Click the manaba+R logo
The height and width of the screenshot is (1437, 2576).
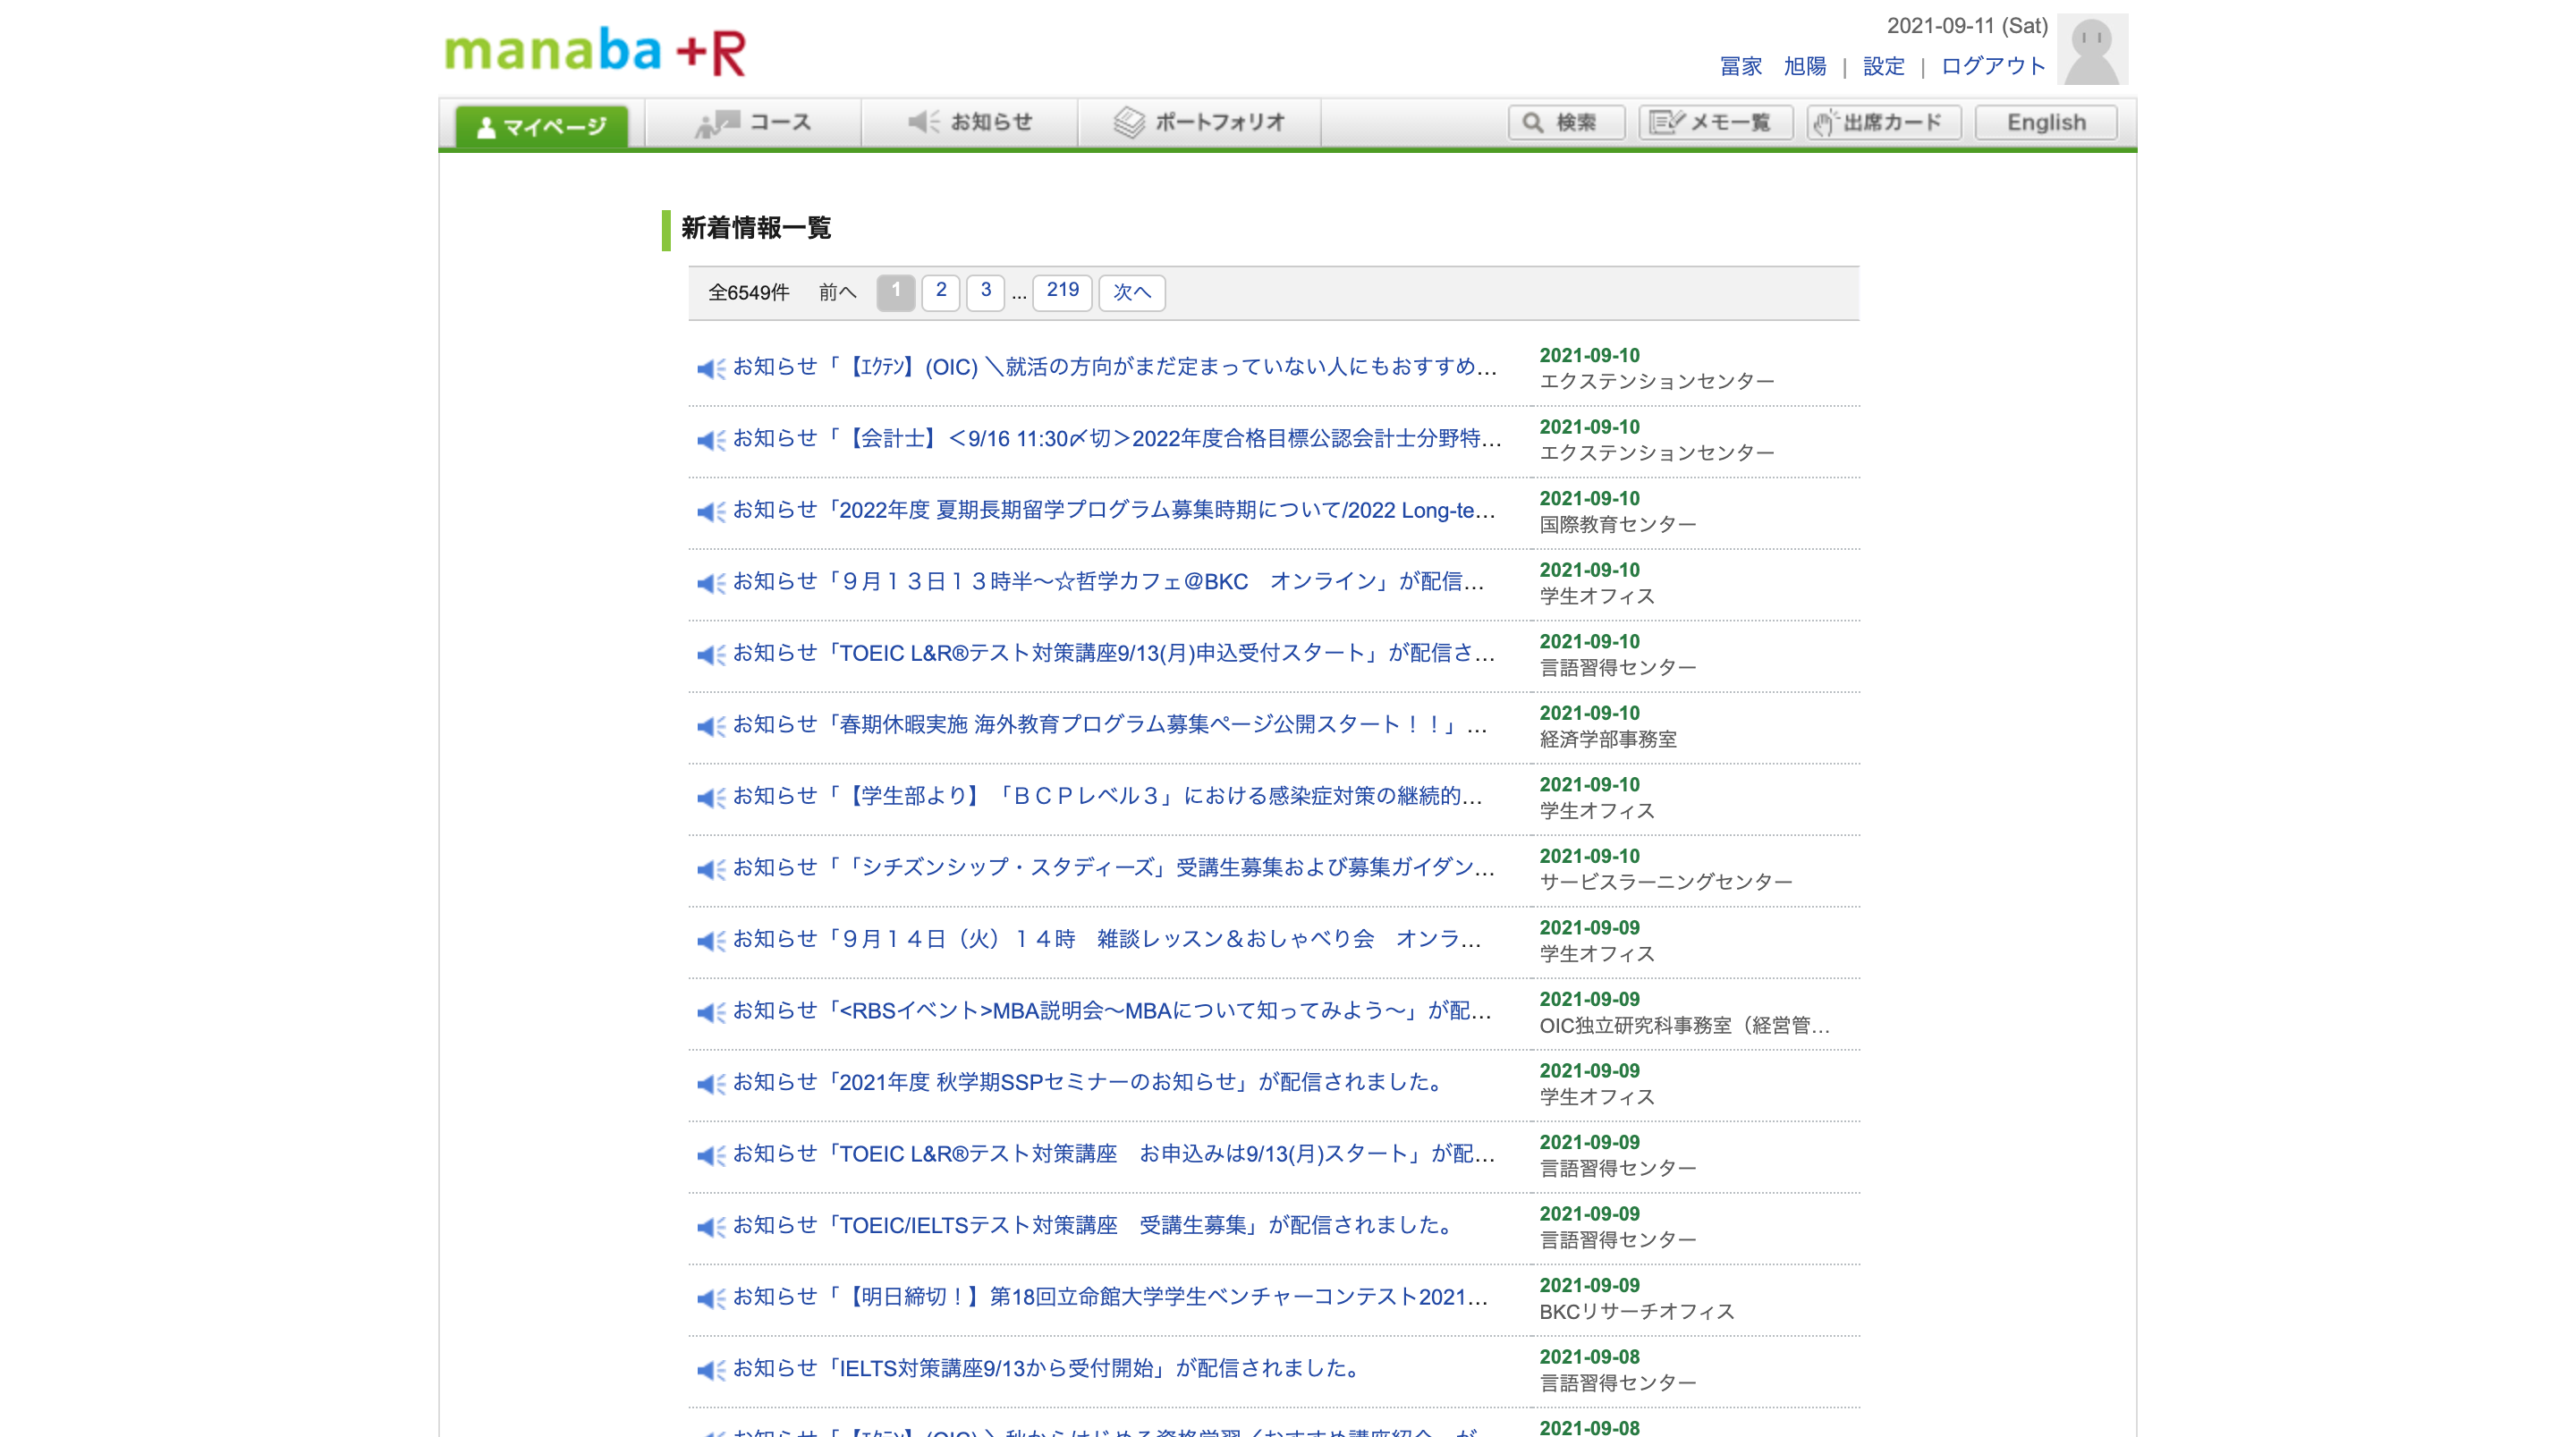(594, 51)
